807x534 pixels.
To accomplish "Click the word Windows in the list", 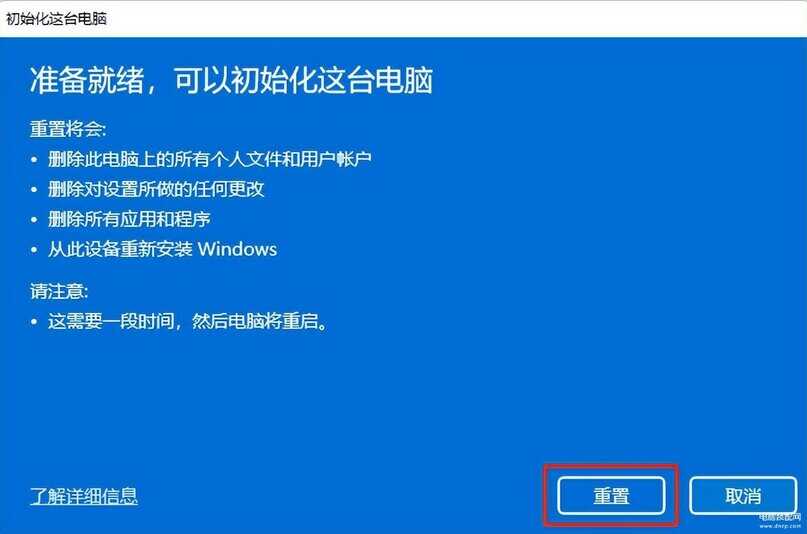I will click(x=237, y=249).
